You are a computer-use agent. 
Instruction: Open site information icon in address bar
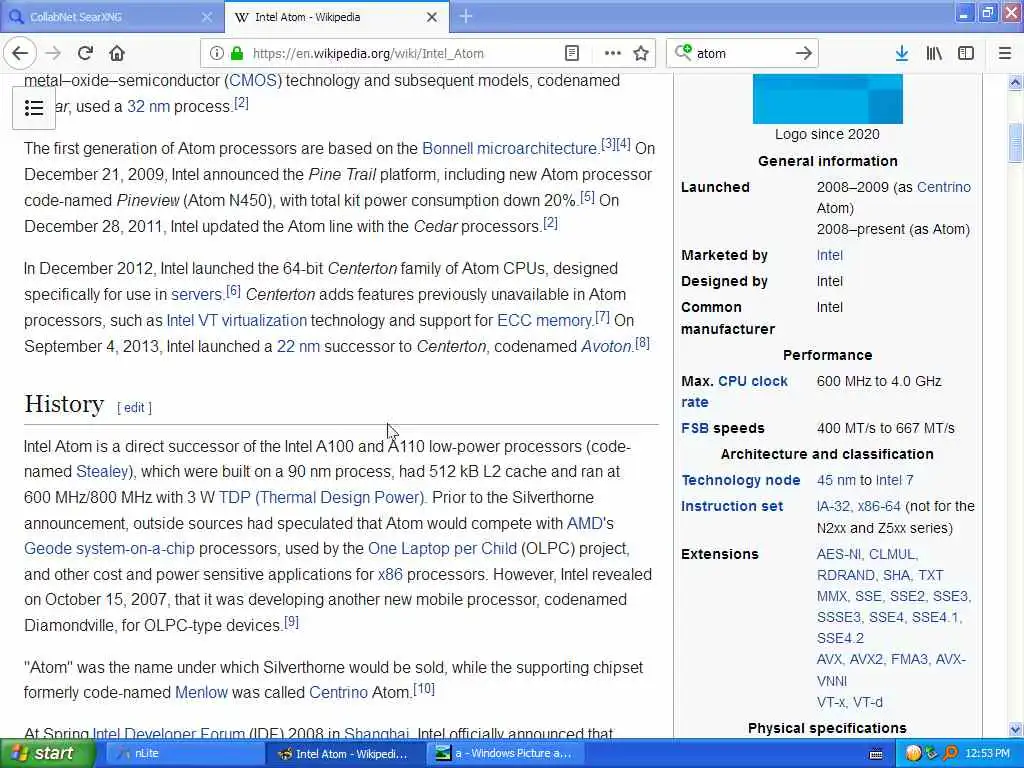coord(217,54)
